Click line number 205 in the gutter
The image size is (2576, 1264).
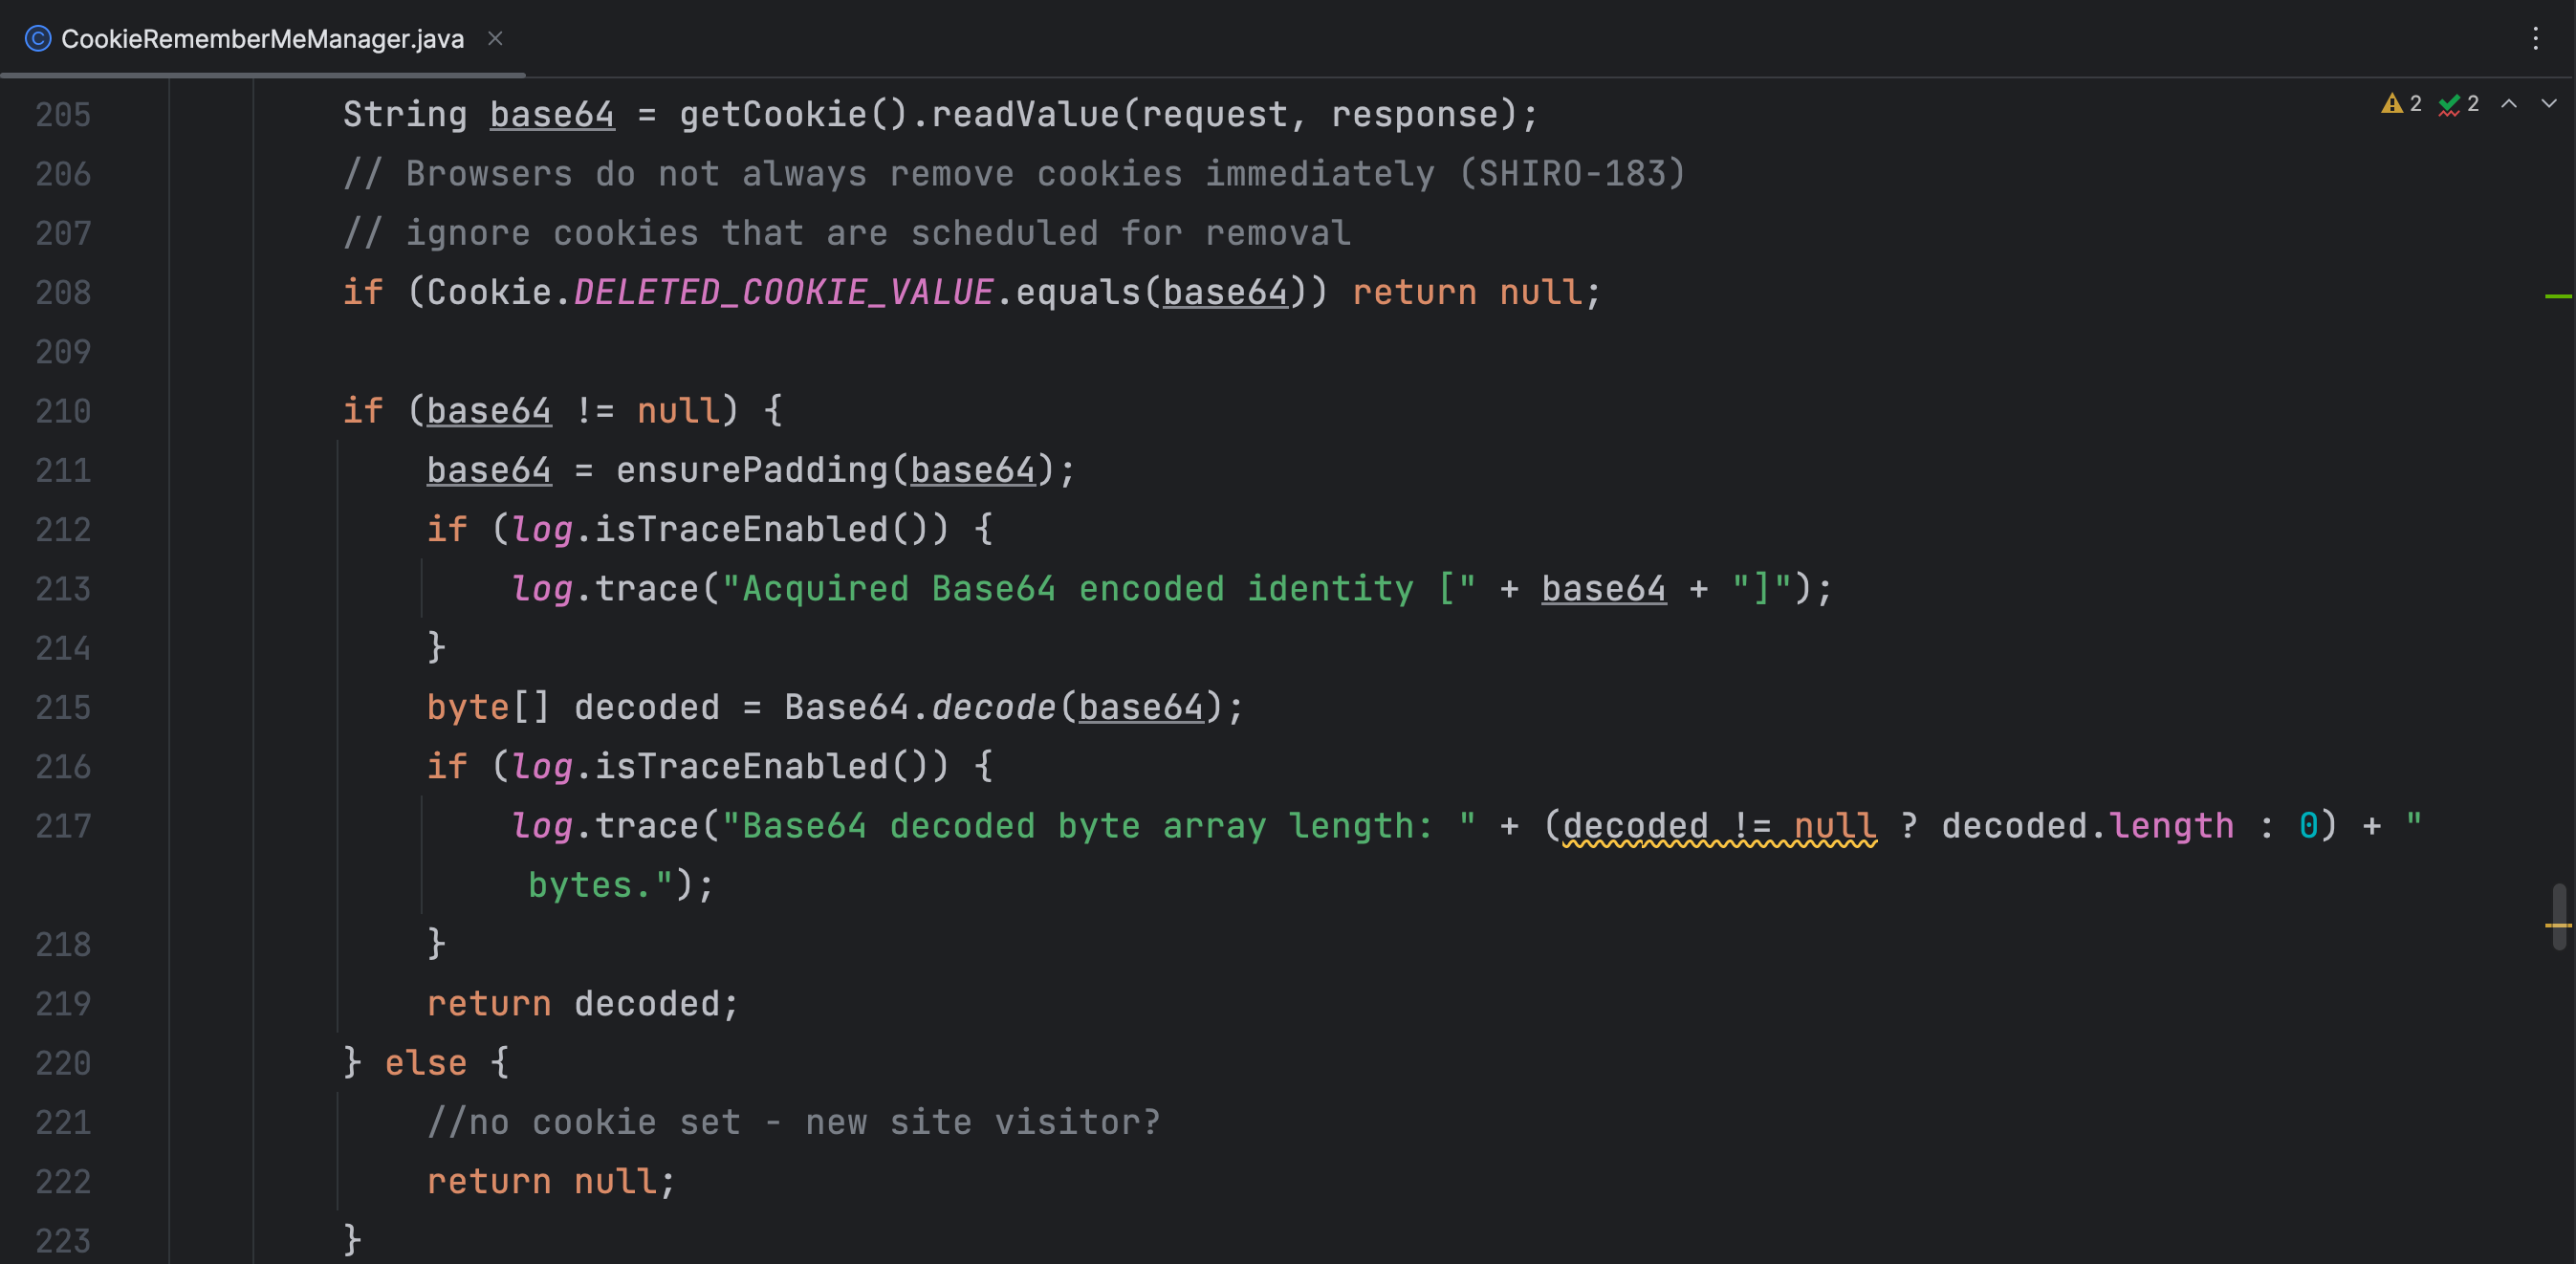(63, 115)
